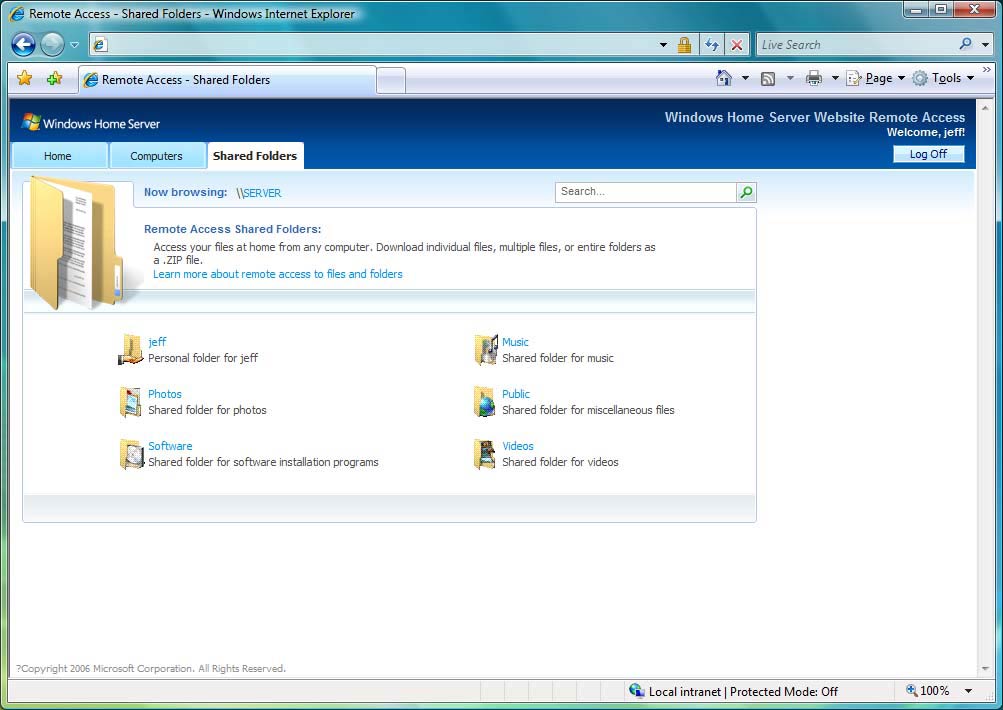
Task: Open the jeff personal folder icon
Action: 131,350
